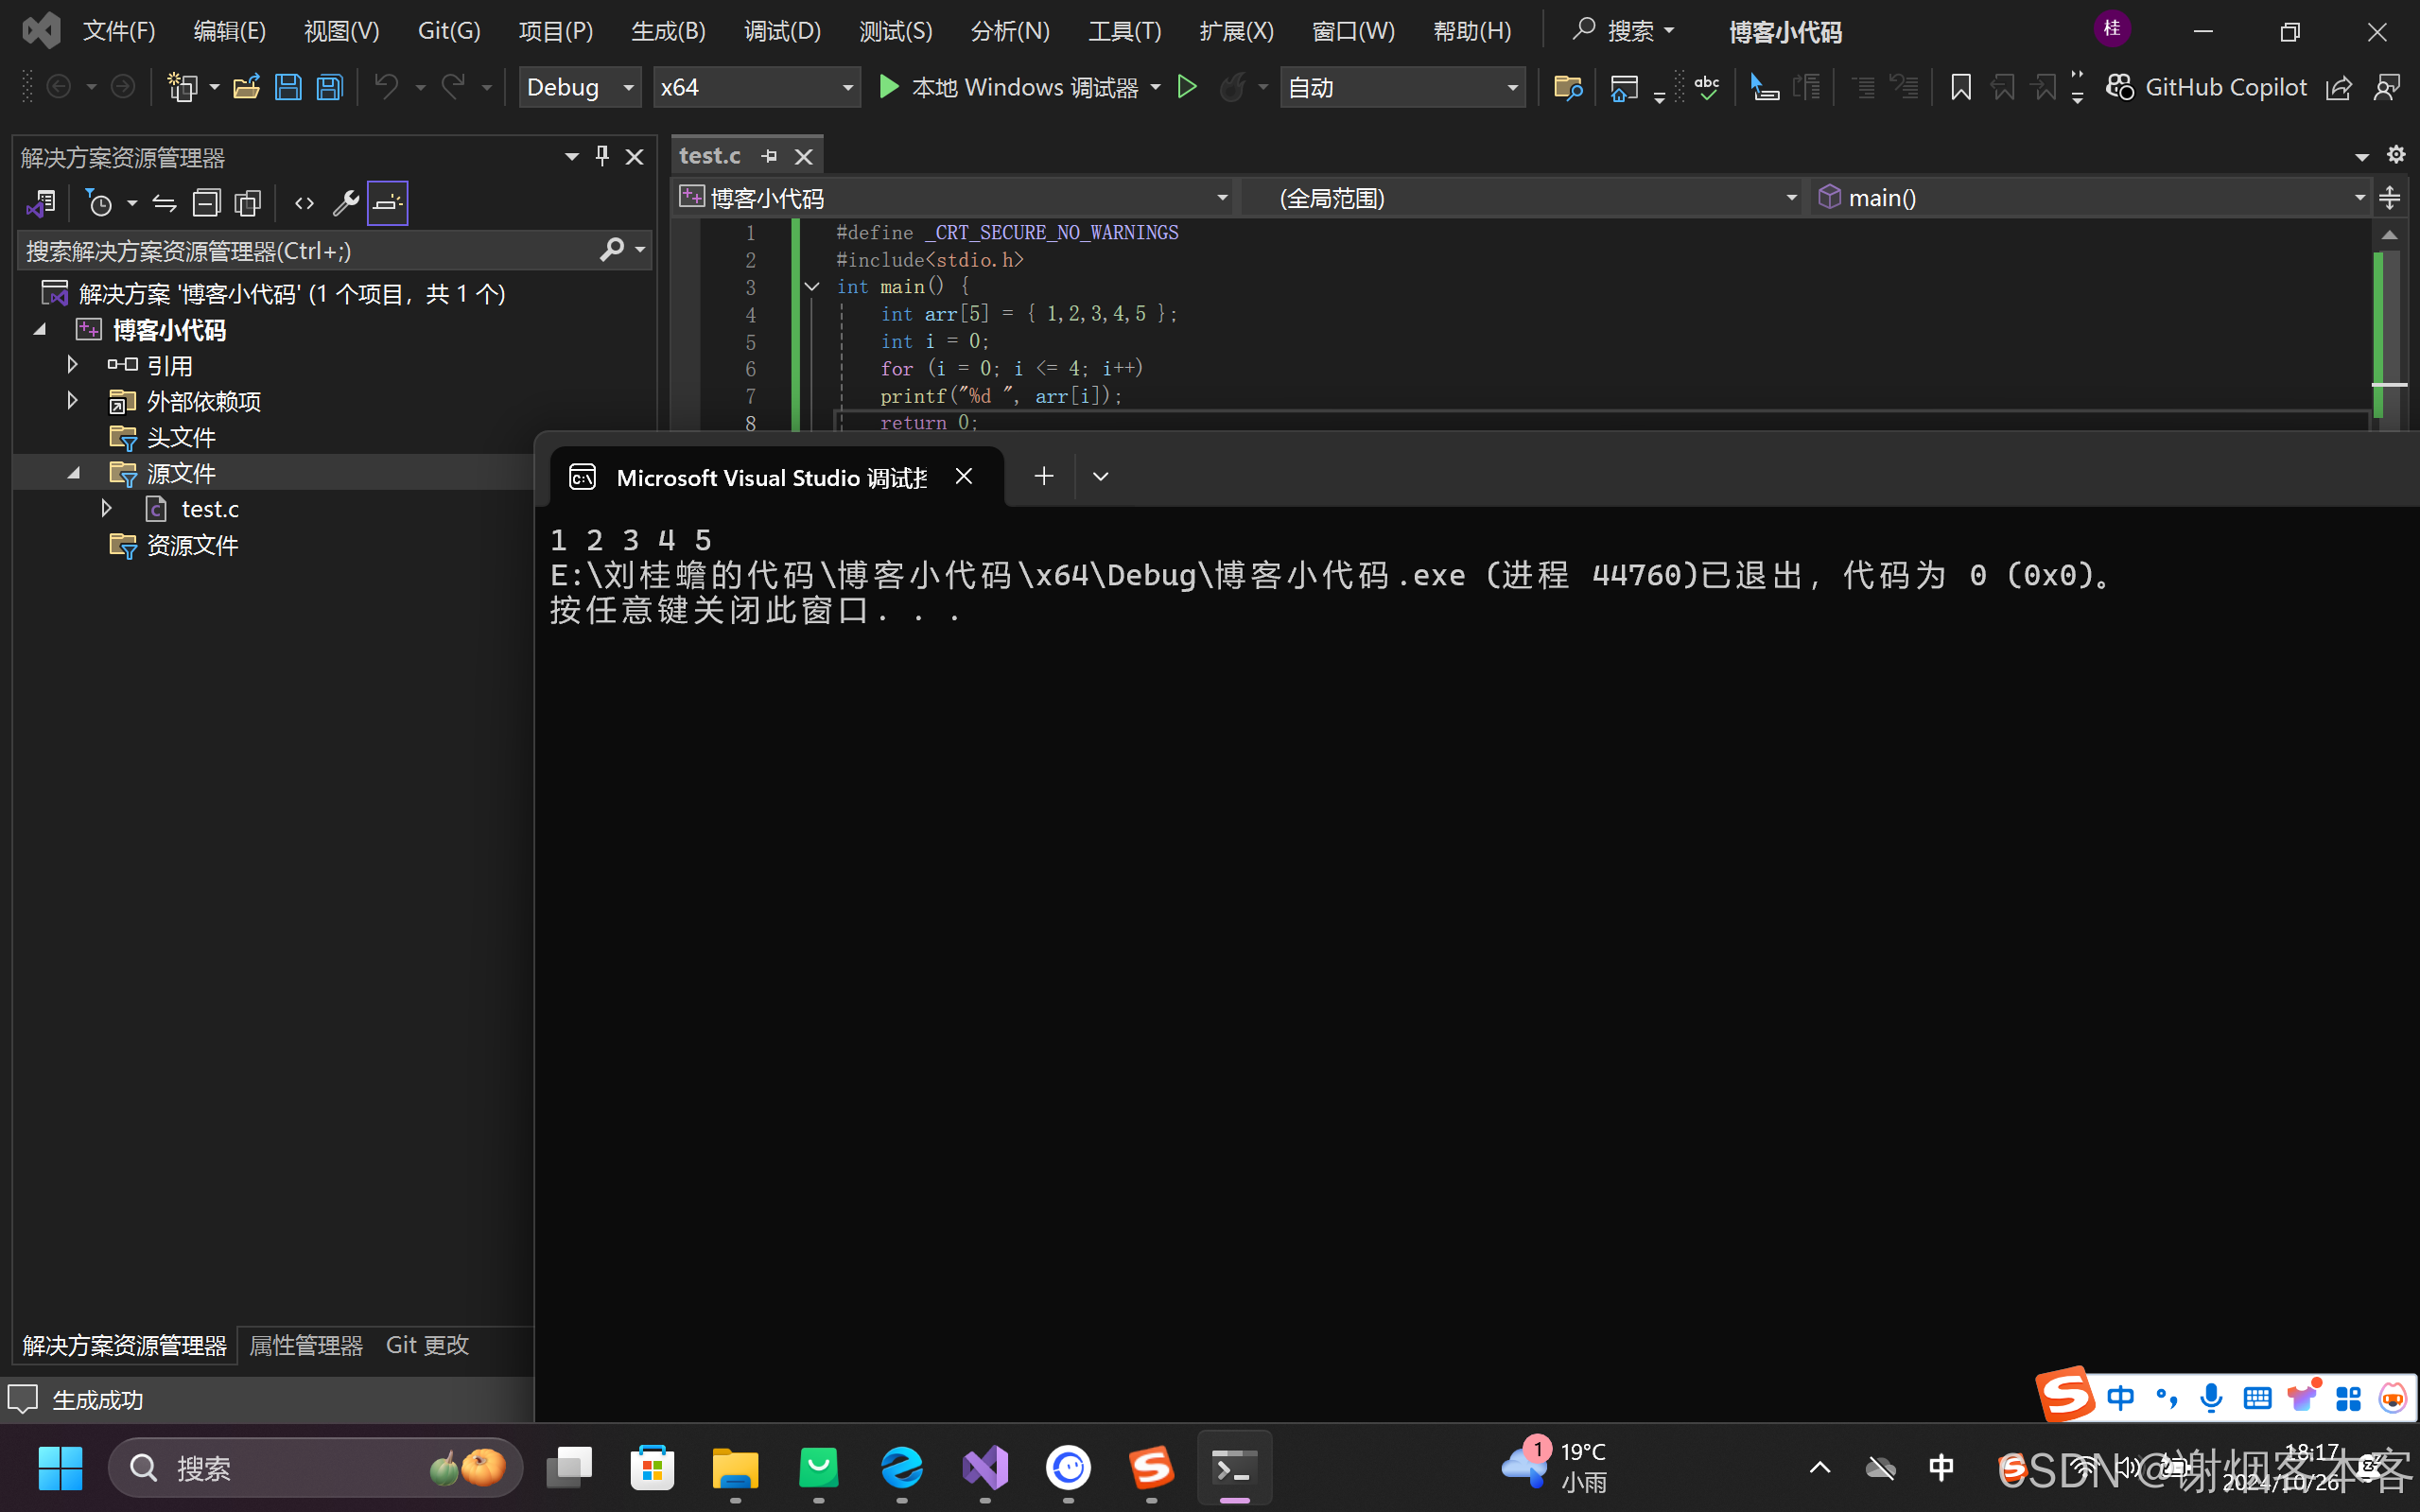Click the bookmark toggle icon in toolbar
2420x1512 pixels.
[1960, 88]
